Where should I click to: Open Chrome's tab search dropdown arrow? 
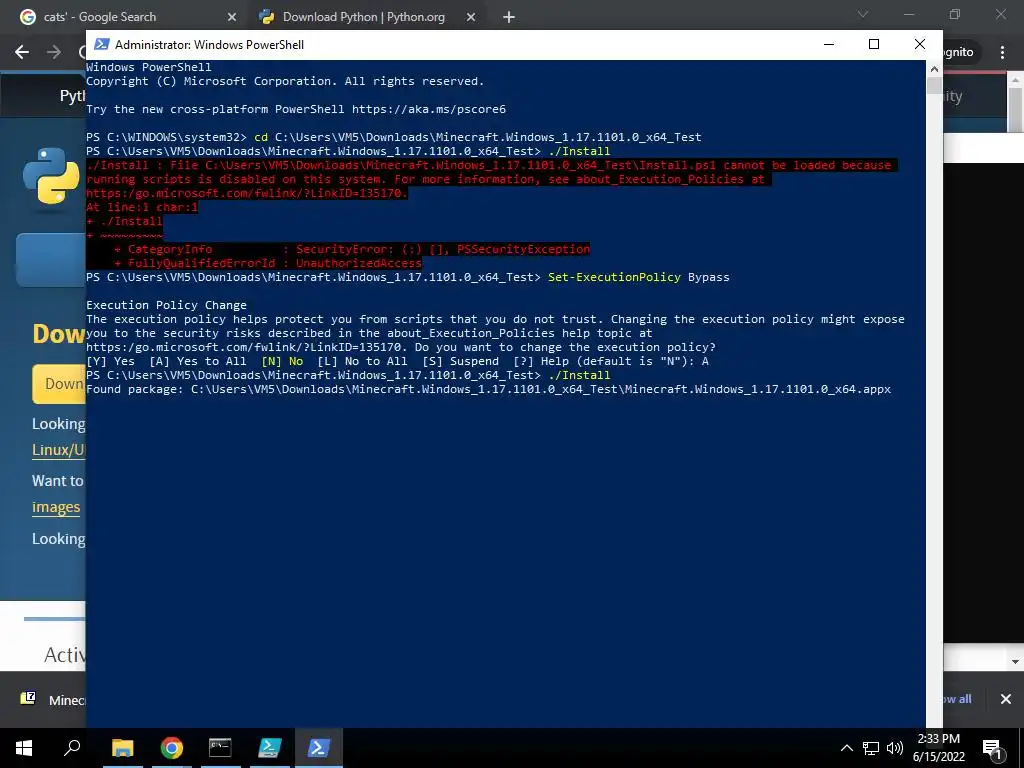pyautogui.click(x=863, y=14)
